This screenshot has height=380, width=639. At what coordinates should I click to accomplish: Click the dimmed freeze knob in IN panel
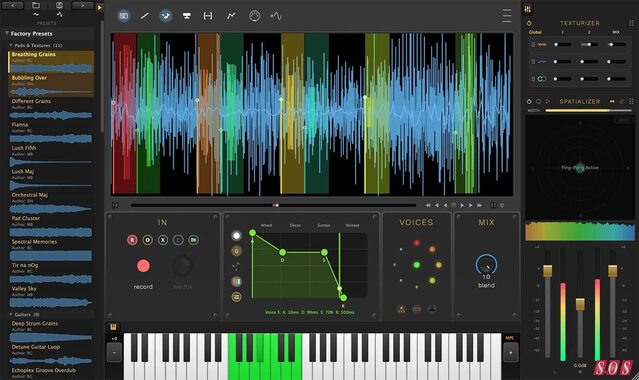pyautogui.click(x=182, y=266)
